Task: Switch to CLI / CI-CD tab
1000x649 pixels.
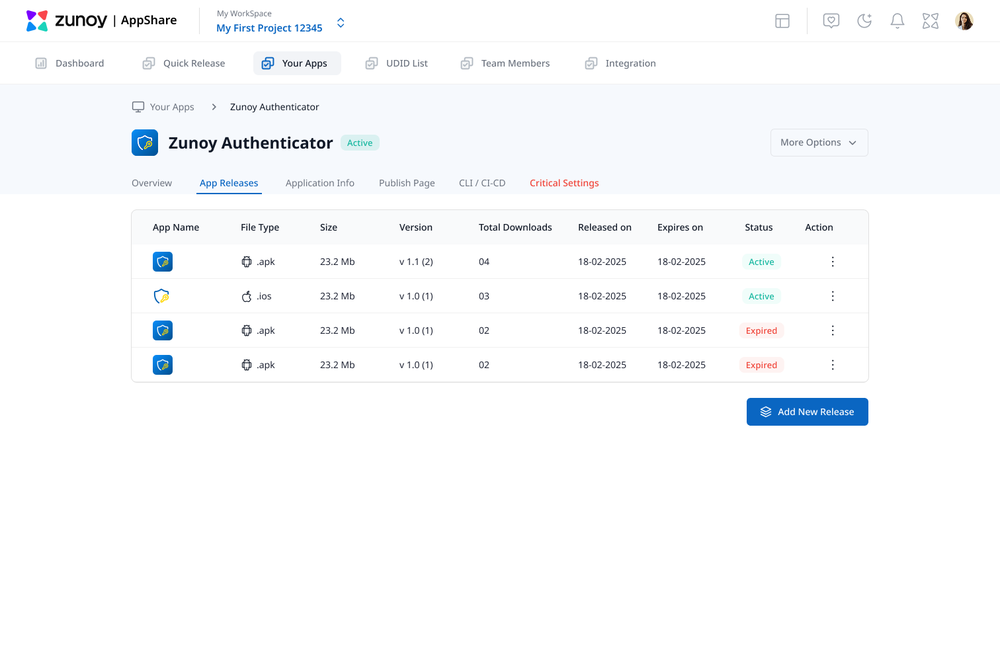Action: coord(482,183)
